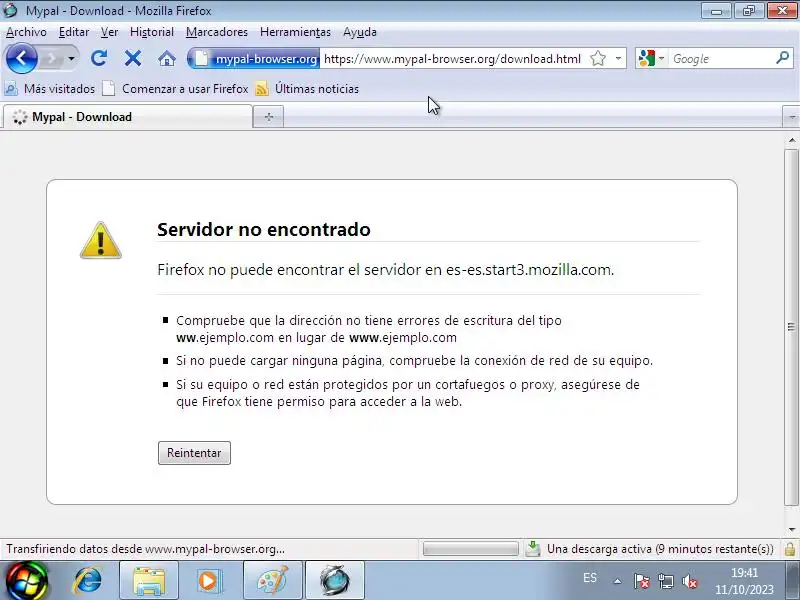Restore down the Firefox window
The width and height of the screenshot is (800, 600).
click(748, 11)
